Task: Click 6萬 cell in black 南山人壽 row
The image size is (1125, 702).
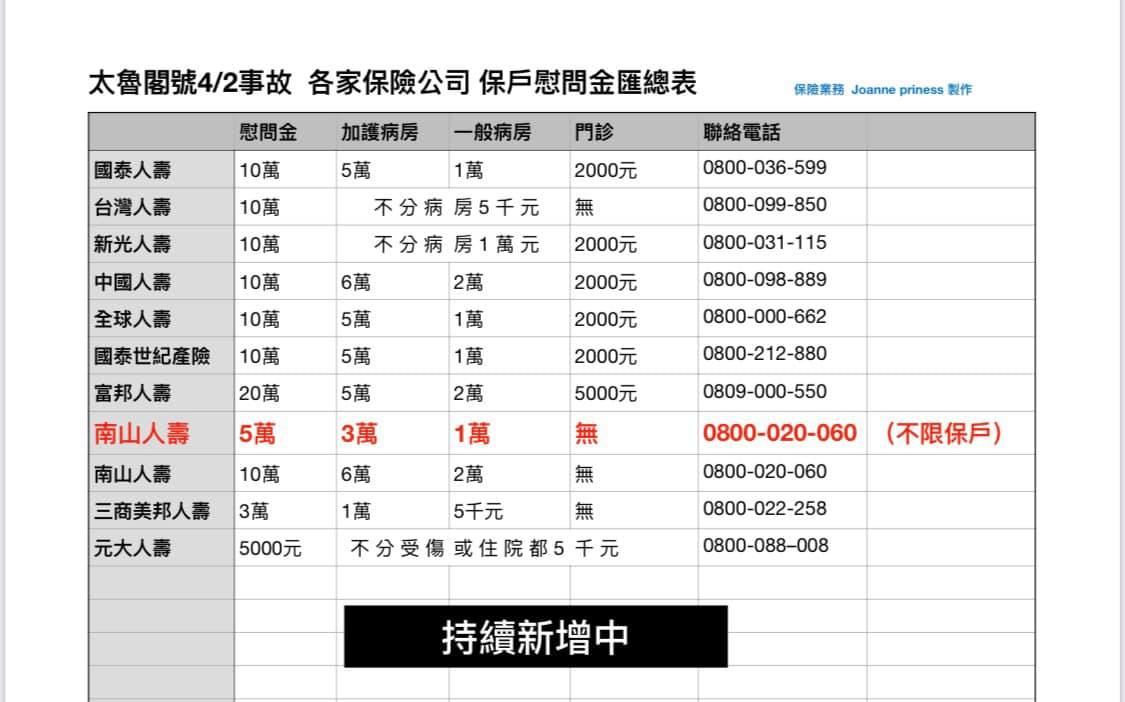Action: [x=356, y=474]
